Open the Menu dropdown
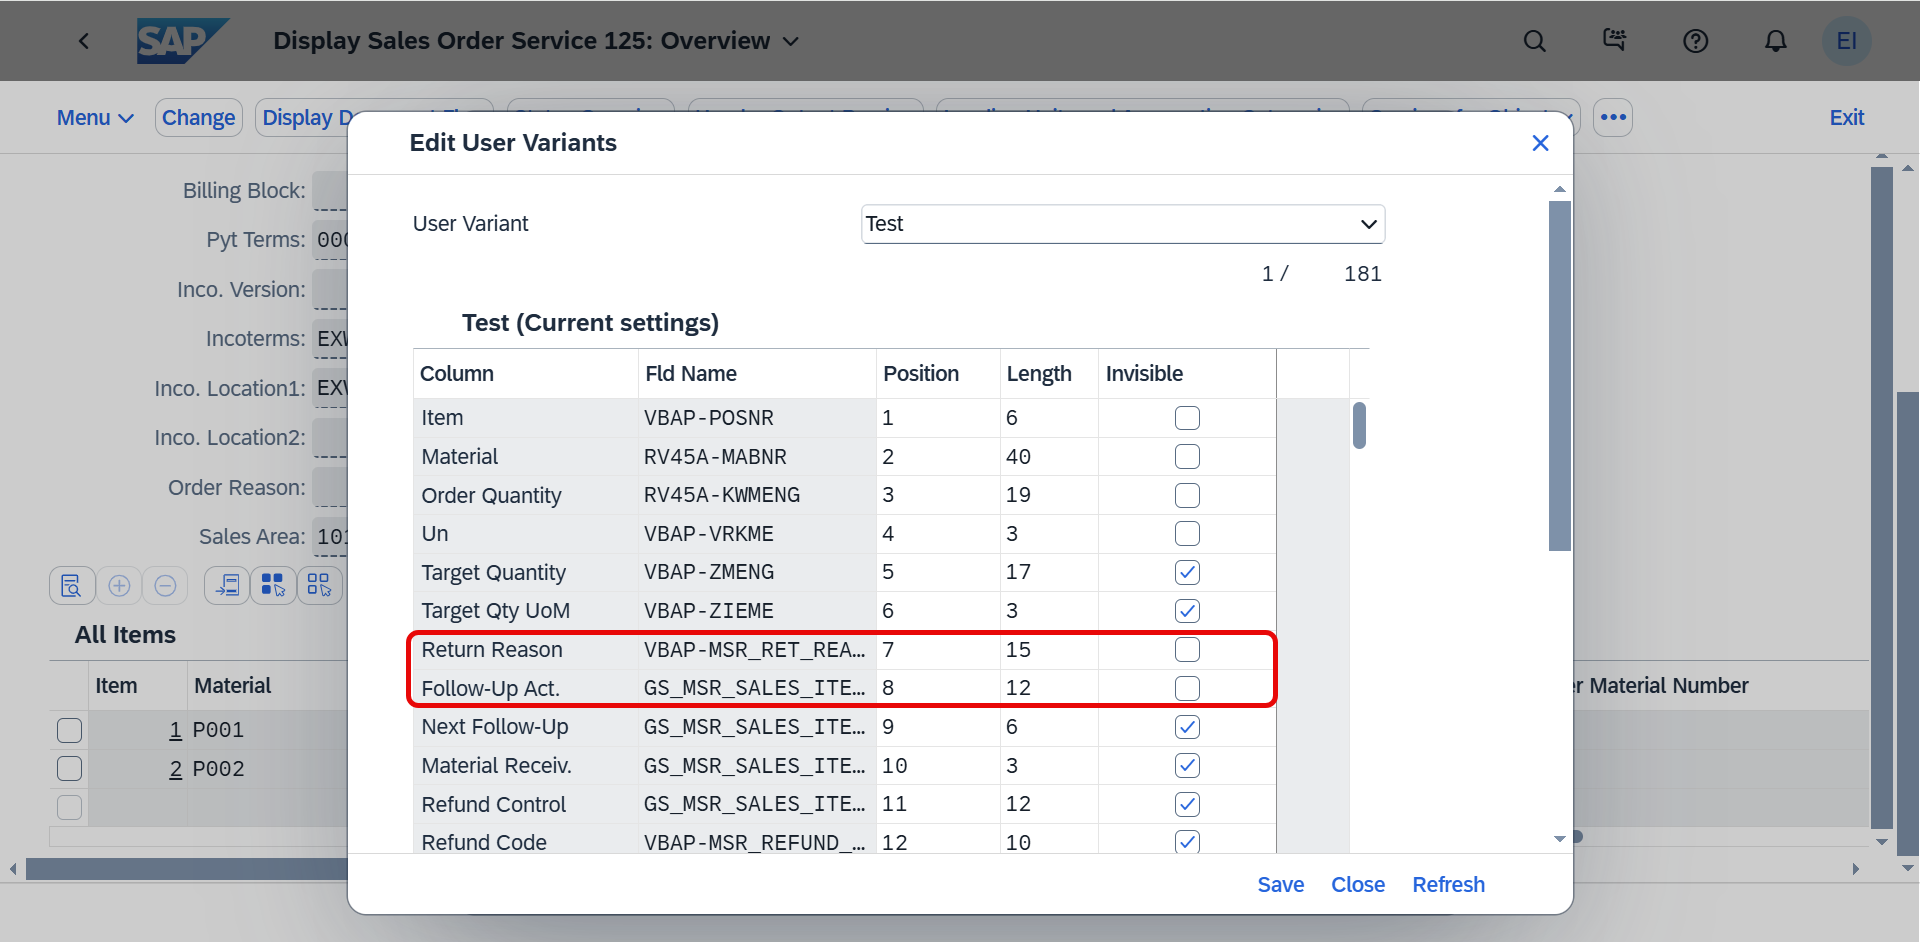This screenshot has width=1920, height=942. pos(95,117)
